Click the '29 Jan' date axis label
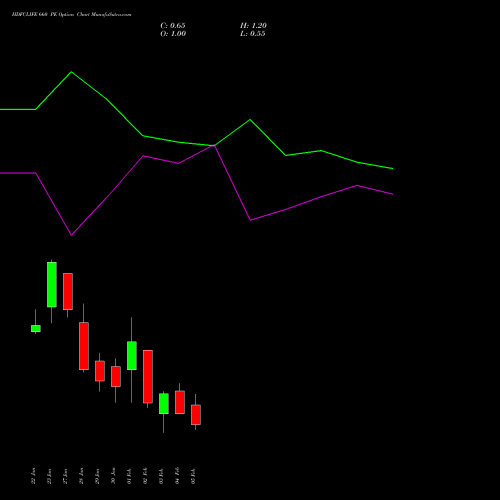Viewport: 500px width, 500px height. (97, 476)
